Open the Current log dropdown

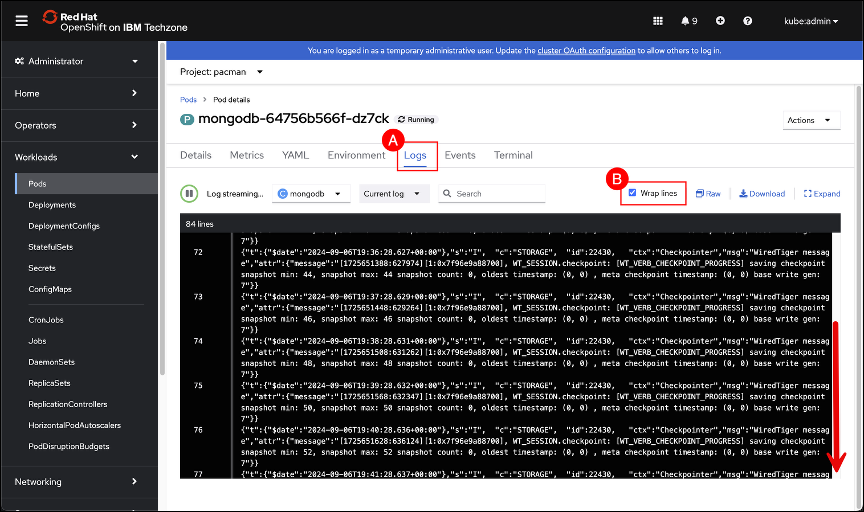click(394, 193)
